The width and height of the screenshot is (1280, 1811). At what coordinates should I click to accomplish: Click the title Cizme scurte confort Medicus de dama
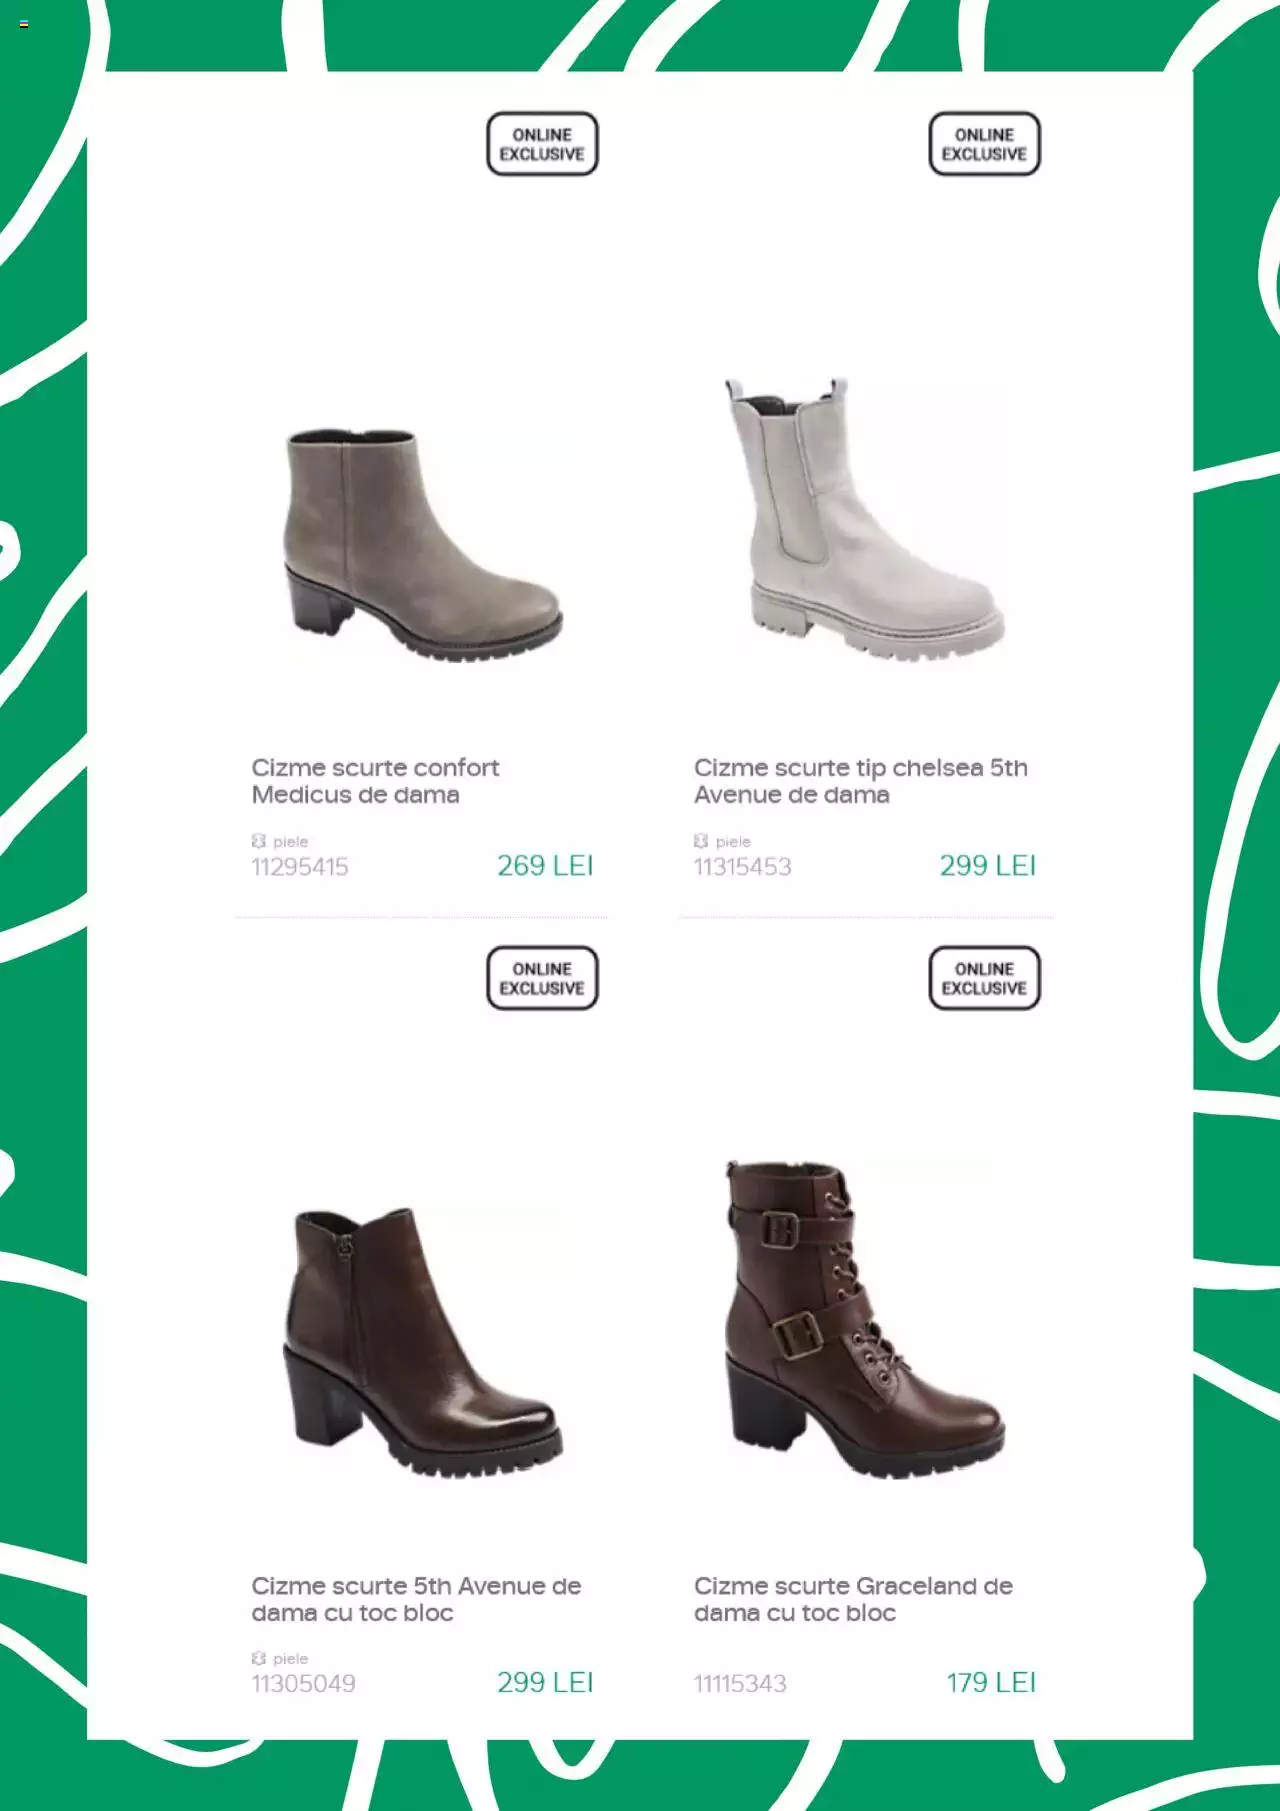coord(375,781)
